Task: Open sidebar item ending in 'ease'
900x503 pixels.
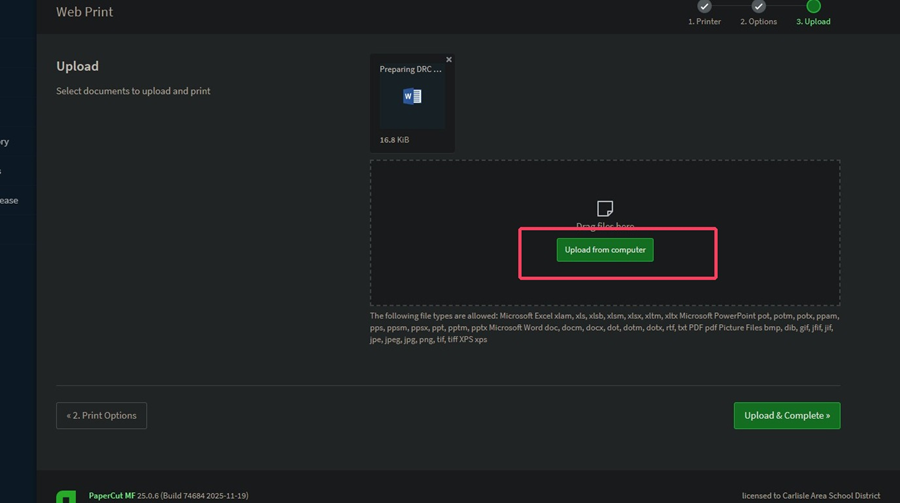Action: pos(9,200)
